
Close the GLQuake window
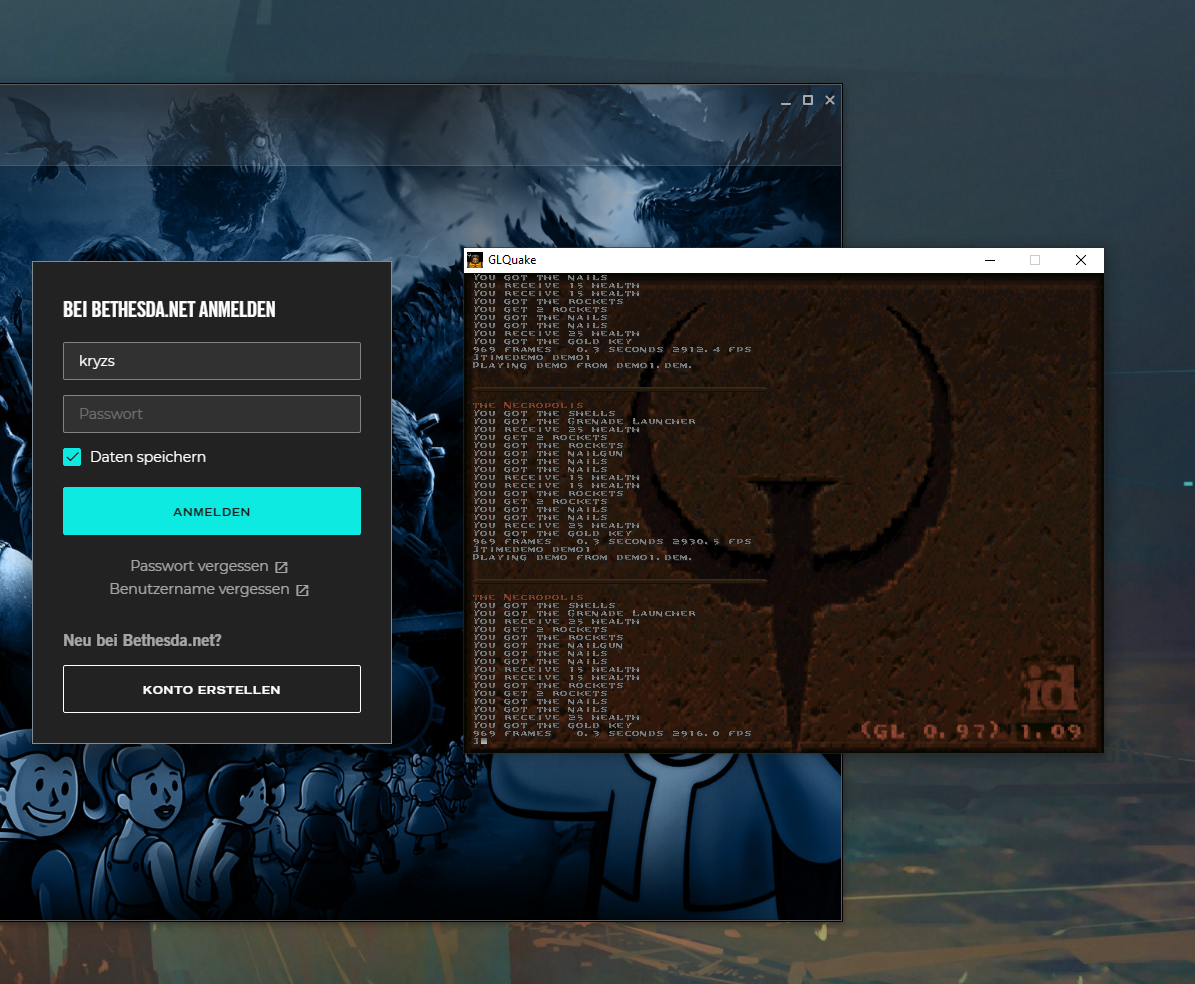pos(1081,260)
